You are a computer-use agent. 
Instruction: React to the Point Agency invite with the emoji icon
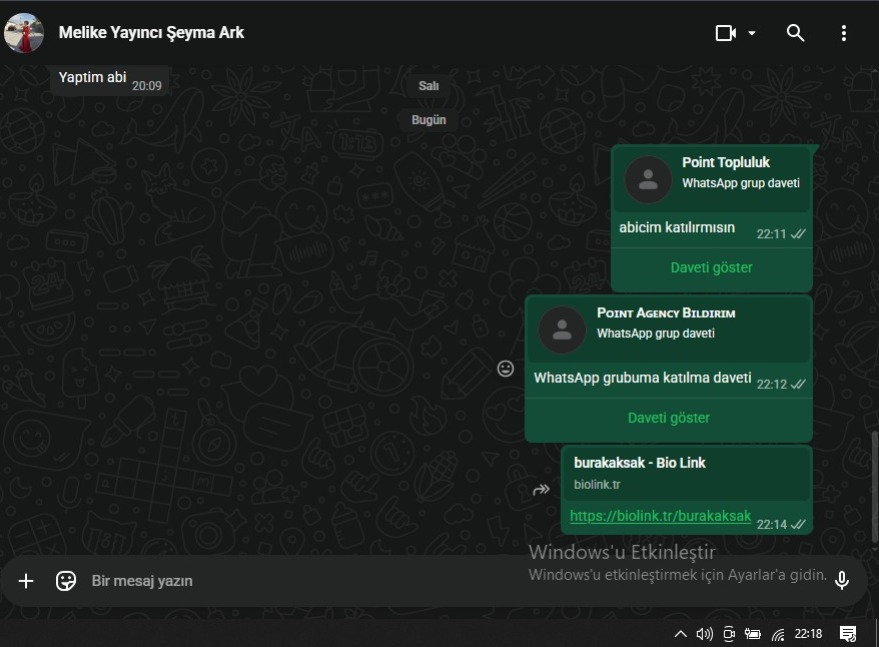[505, 368]
